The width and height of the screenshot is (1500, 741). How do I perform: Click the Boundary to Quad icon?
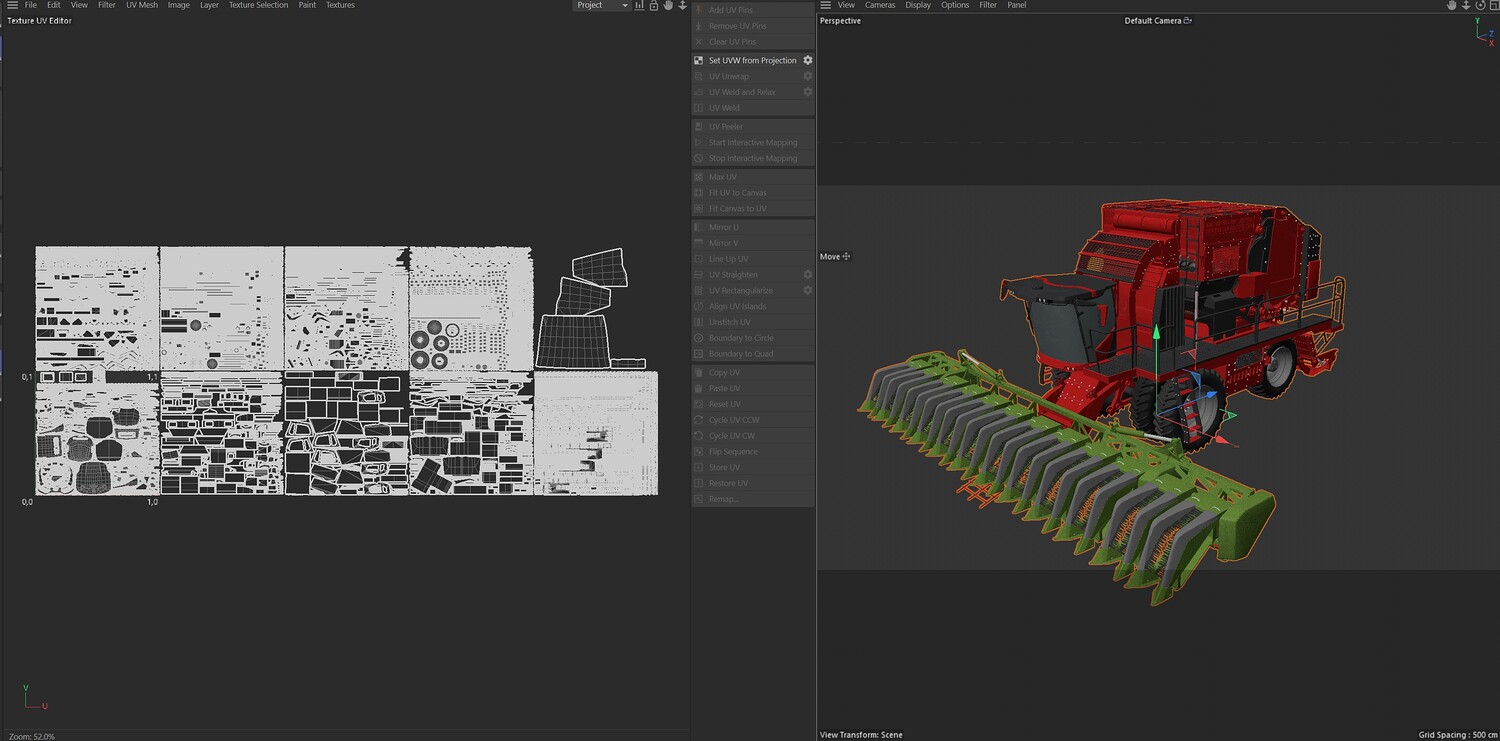[x=699, y=354]
